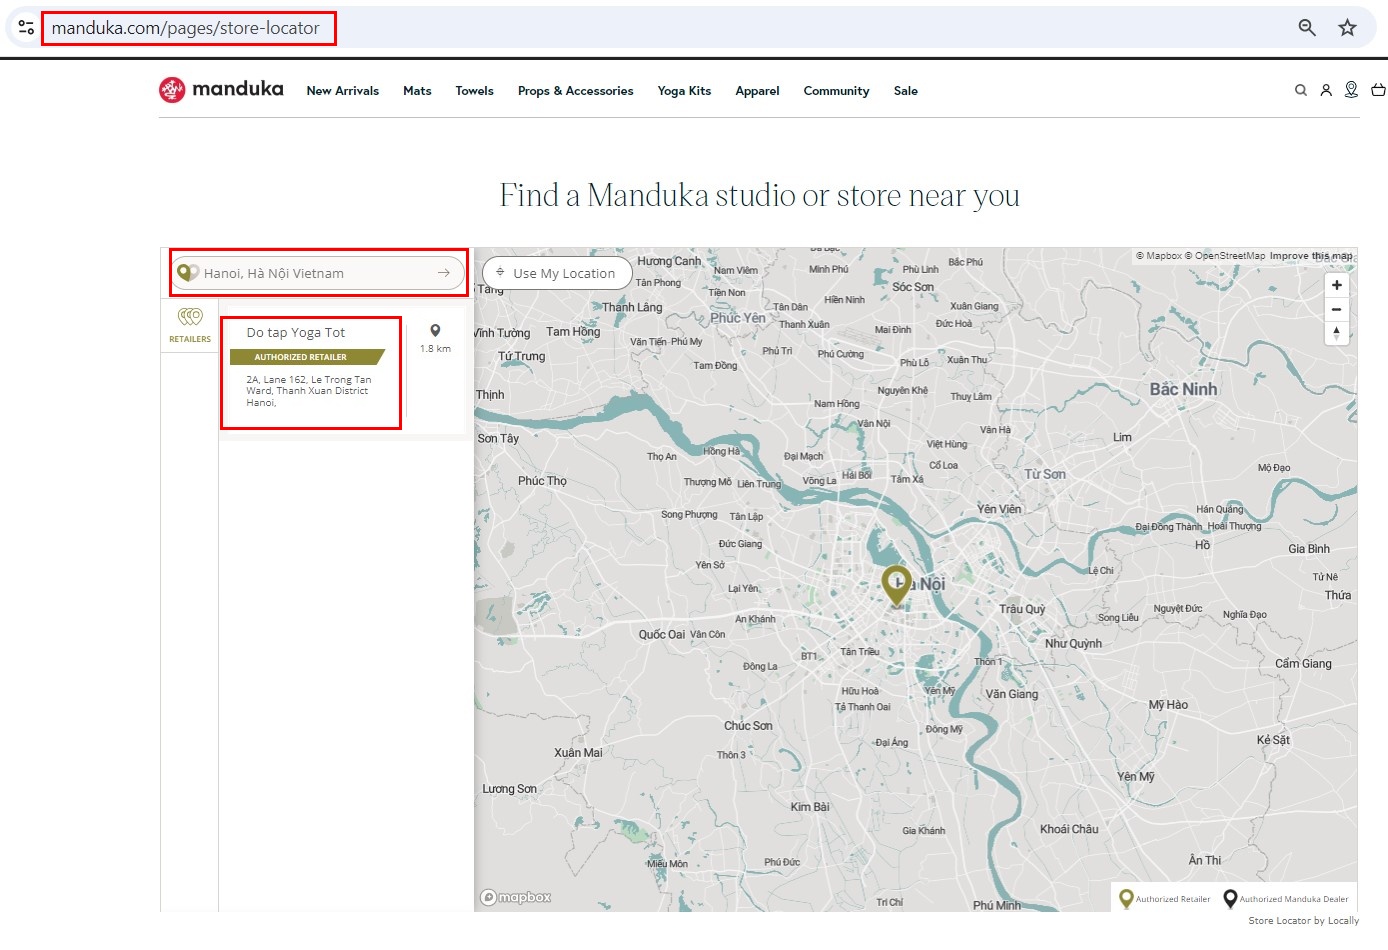Zoom out on the map
This screenshot has height=950, width=1388.
(1336, 309)
